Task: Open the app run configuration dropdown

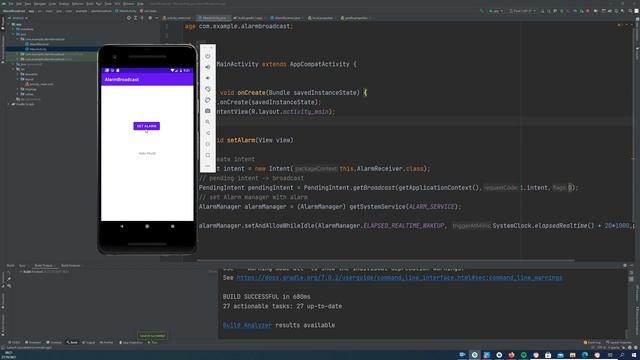Action: point(496,11)
